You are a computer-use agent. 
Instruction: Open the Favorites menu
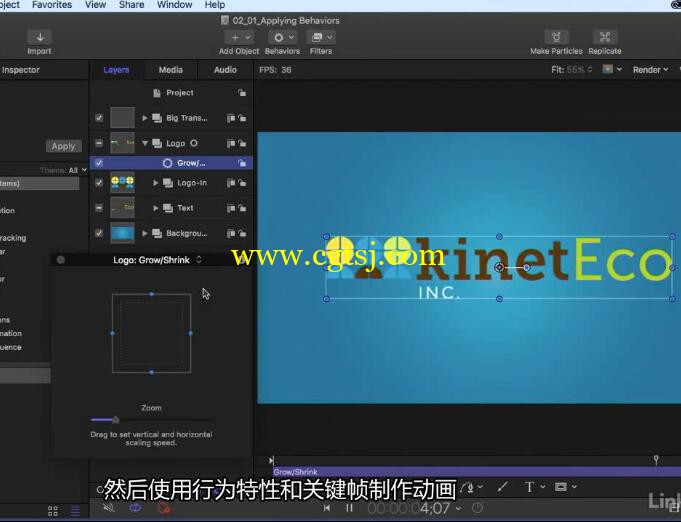click(x=52, y=5)
